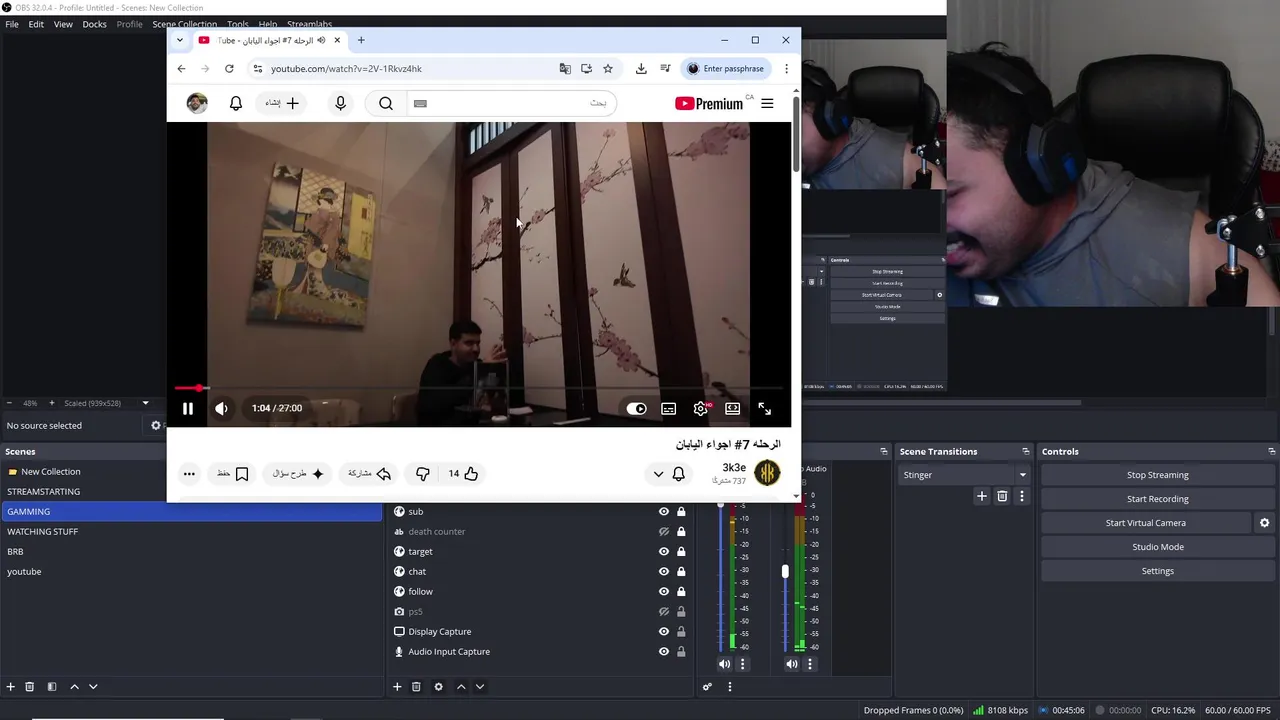Save video with the bookmark button
The height and width of the screenshot is (720, 1280).
233,474
